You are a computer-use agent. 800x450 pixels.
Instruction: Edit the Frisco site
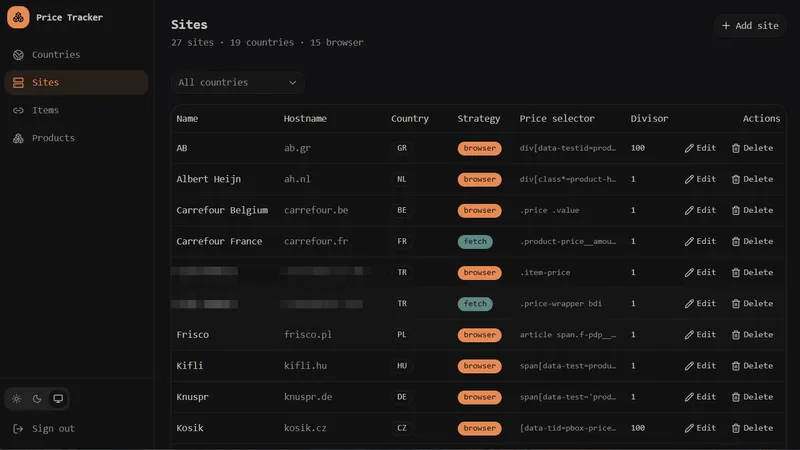point(700,335)
